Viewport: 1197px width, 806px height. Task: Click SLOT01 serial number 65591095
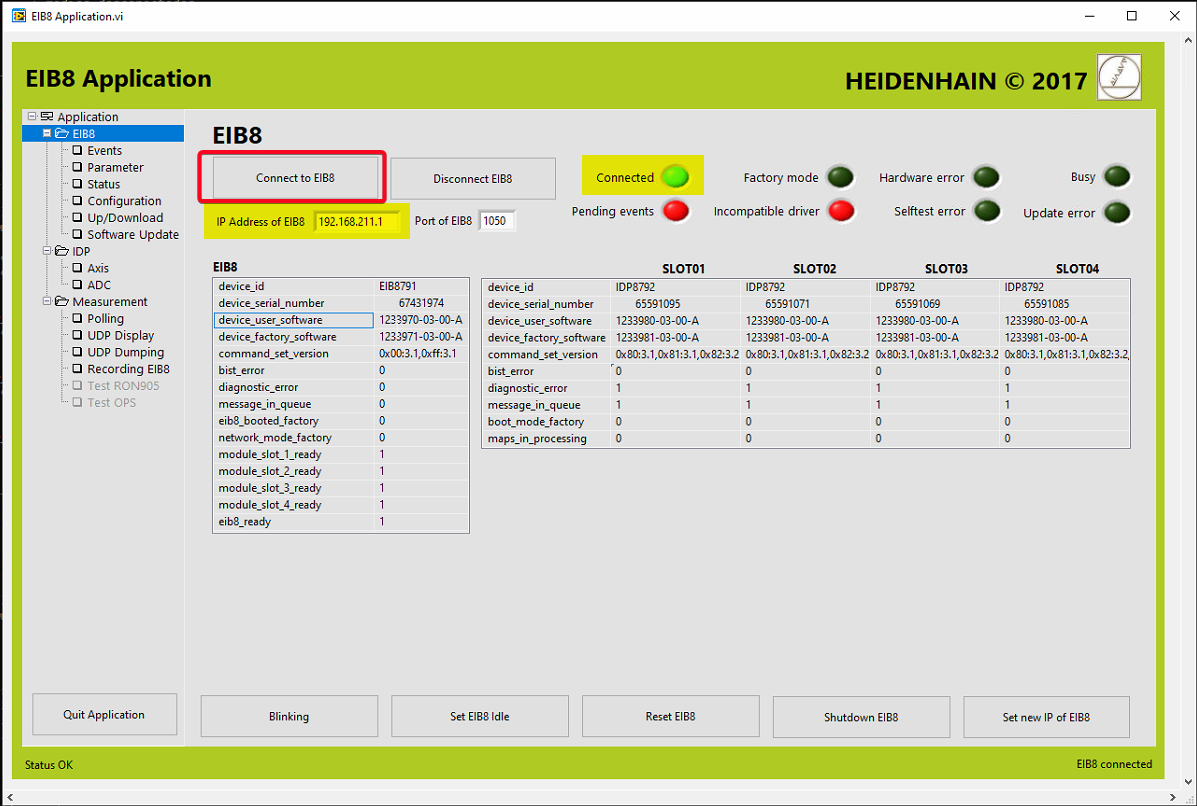tap(657, 304)
